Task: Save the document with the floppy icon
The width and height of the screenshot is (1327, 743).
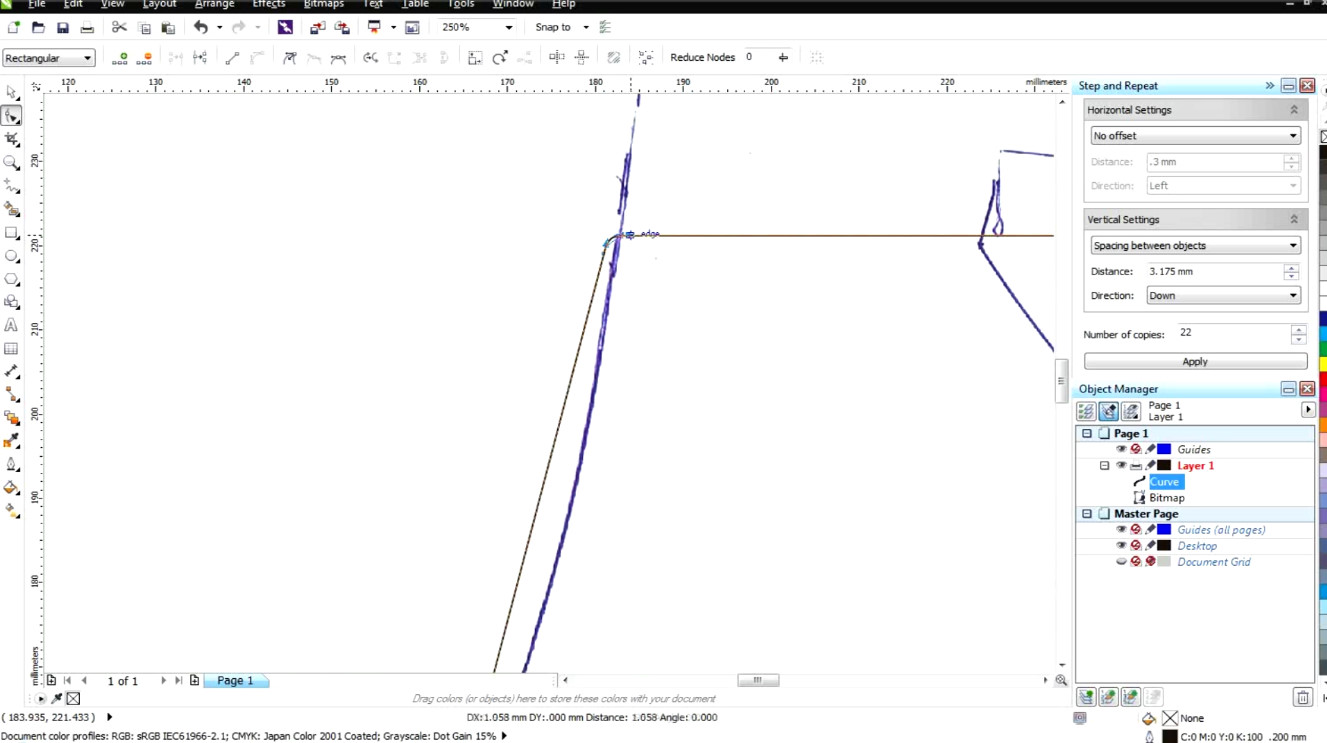Action: pyautogui.click(x=62, y=28)
